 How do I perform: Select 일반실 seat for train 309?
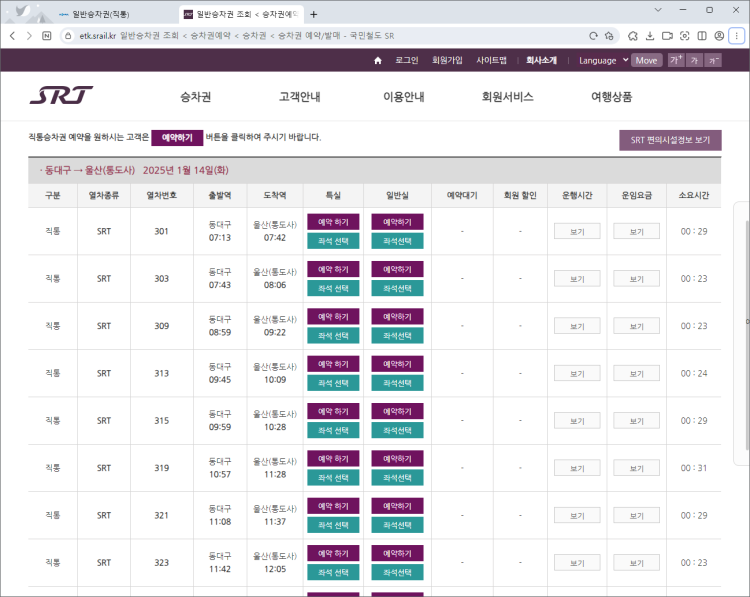[x=397, y=336]
